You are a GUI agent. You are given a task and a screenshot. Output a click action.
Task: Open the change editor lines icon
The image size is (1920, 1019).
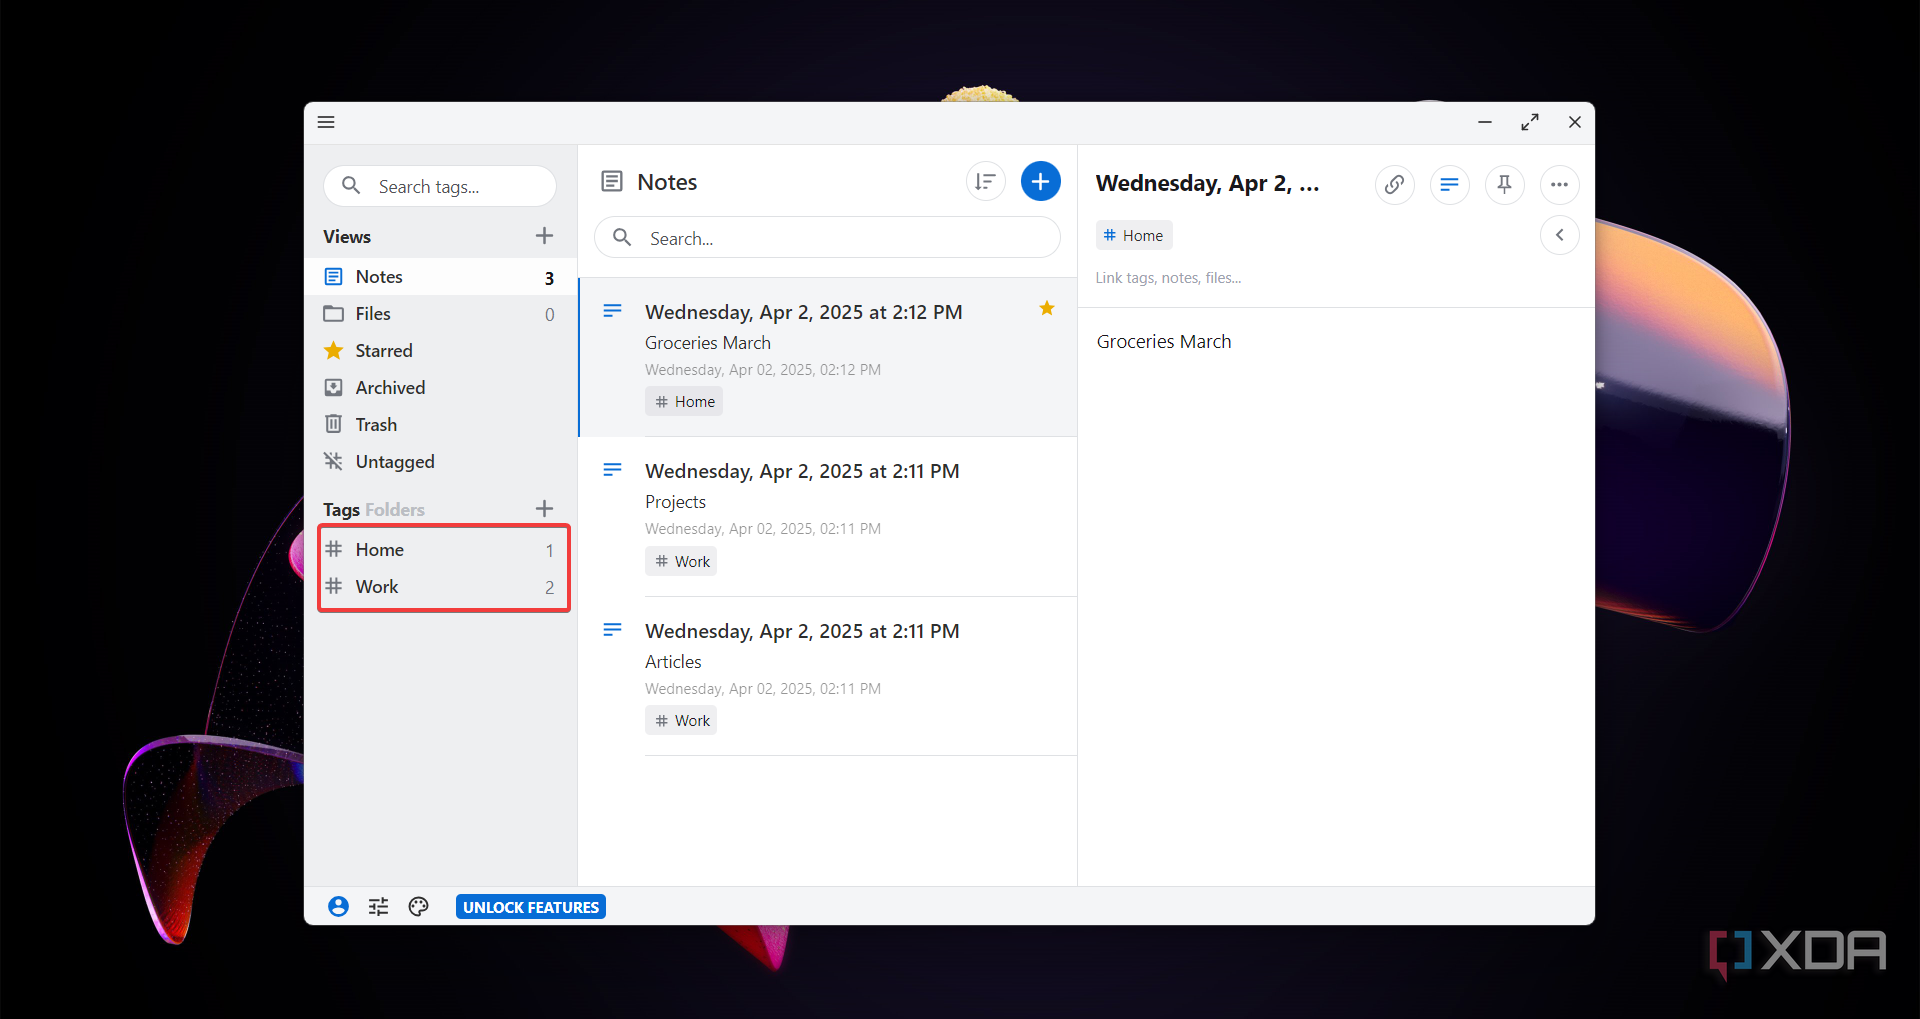(1449, 184)
